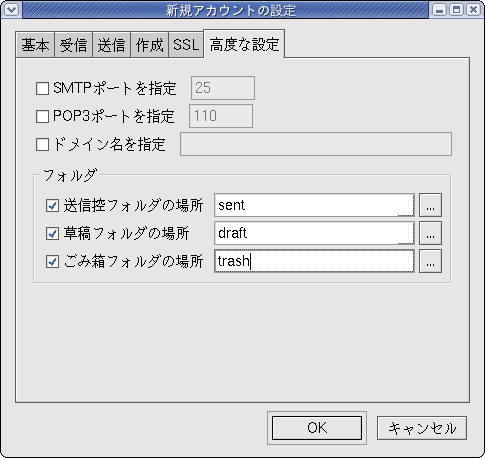485x458 pixels.
Task: Focus the sent folder text field
Action: [x=314, y=205]
